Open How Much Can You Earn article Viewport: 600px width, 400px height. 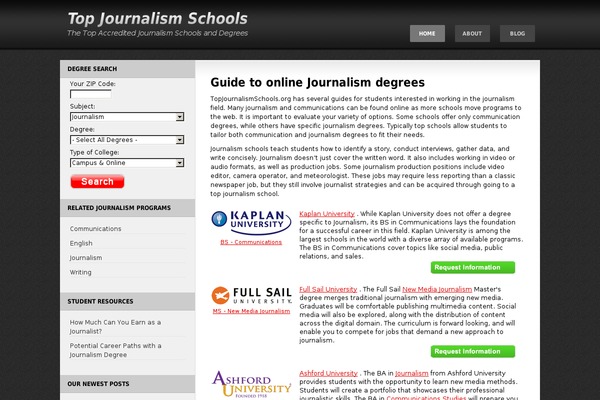coord(115,327)
